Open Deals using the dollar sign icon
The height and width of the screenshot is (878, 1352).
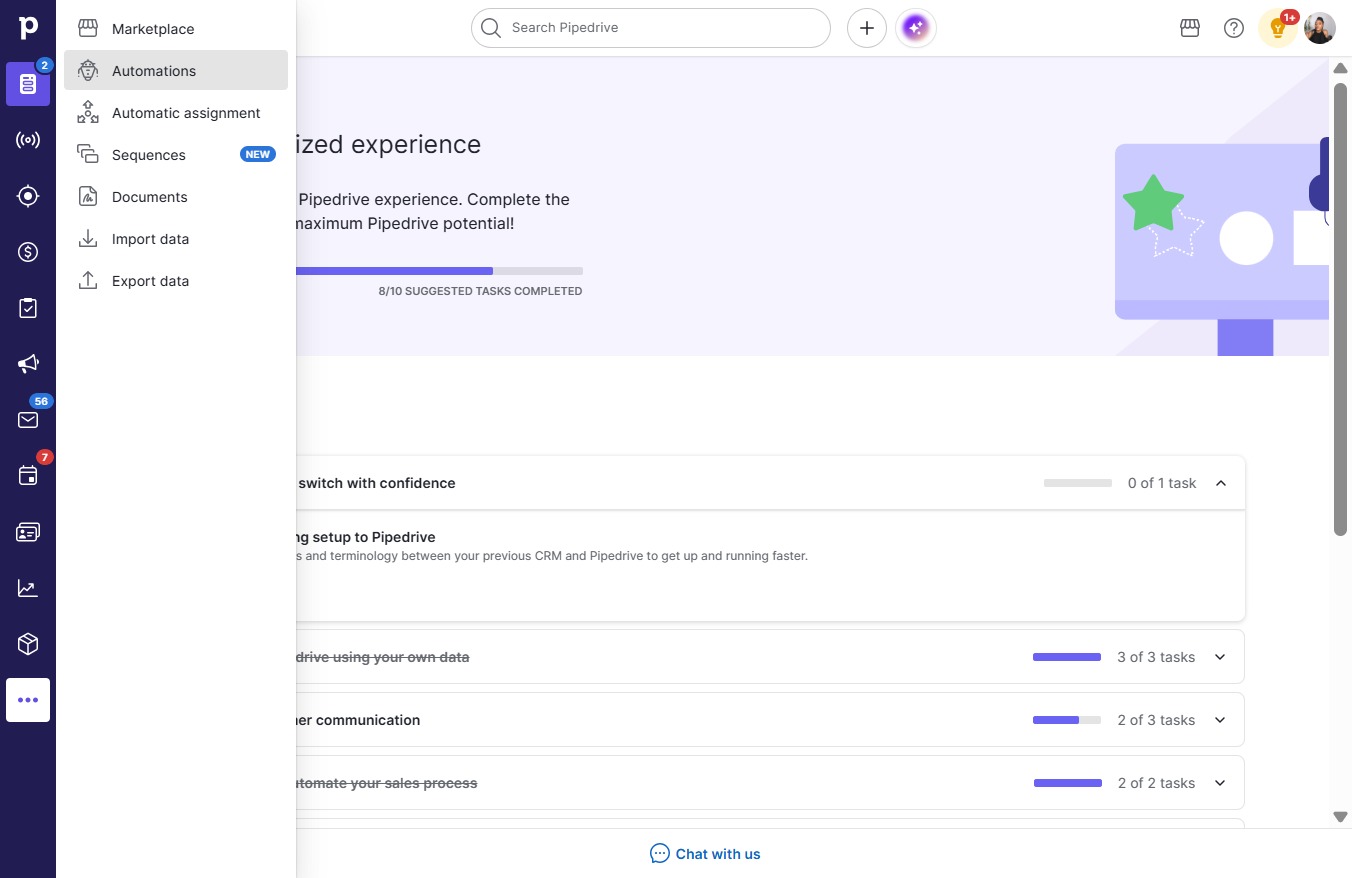[x=28, y=252]
